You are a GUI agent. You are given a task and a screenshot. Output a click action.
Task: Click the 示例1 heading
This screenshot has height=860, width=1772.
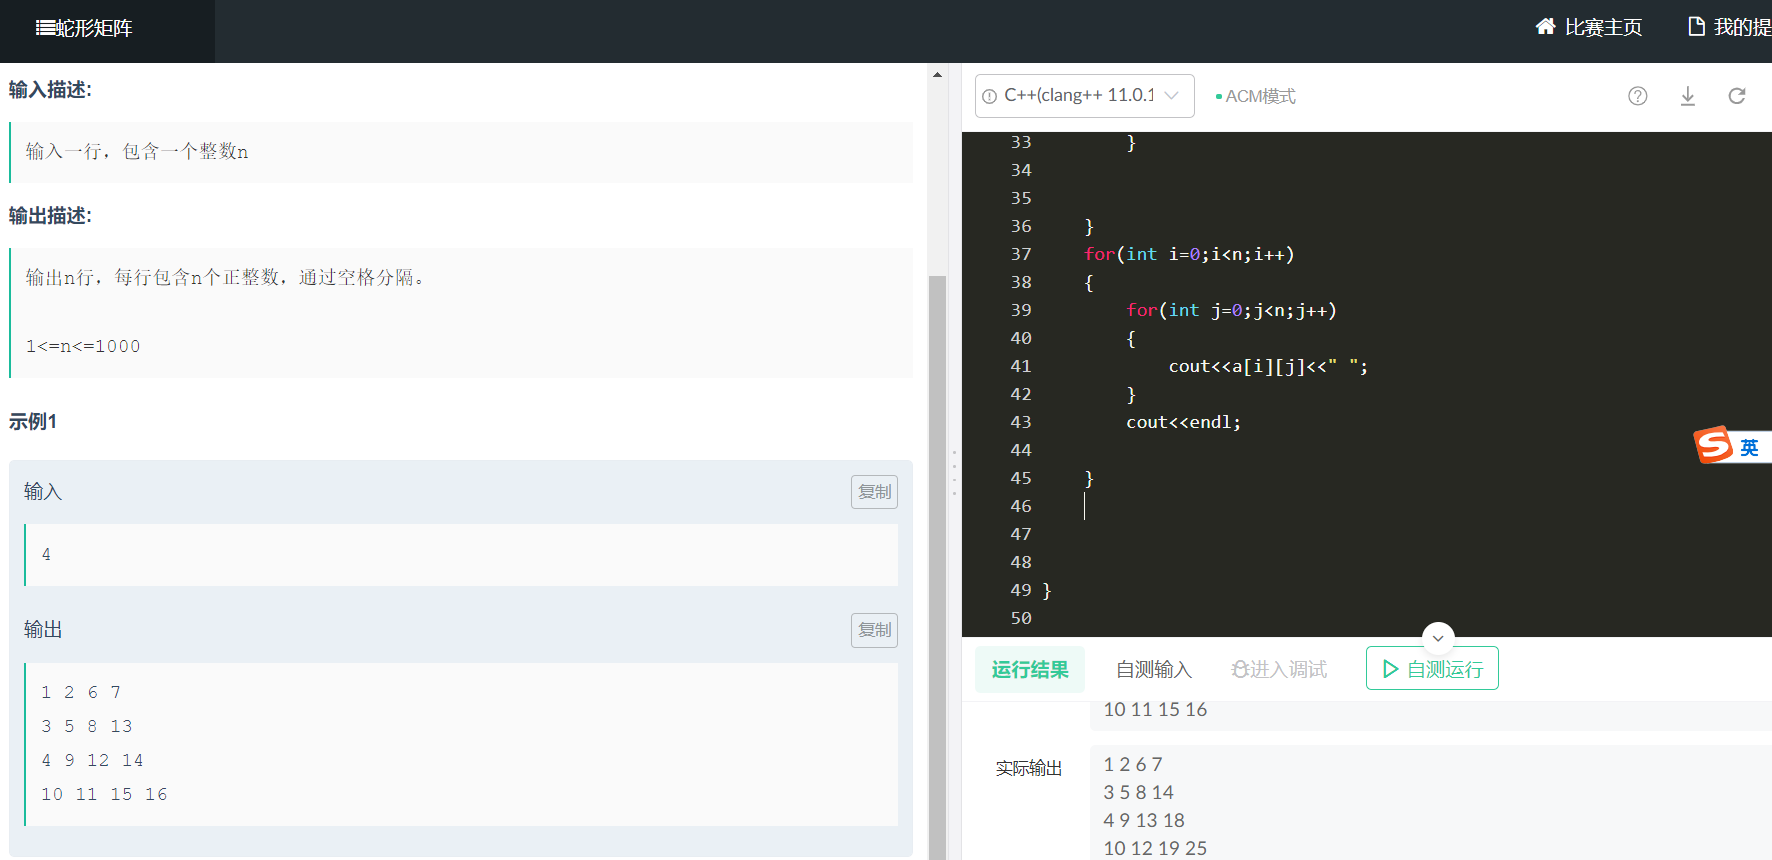tap(33, 422)
